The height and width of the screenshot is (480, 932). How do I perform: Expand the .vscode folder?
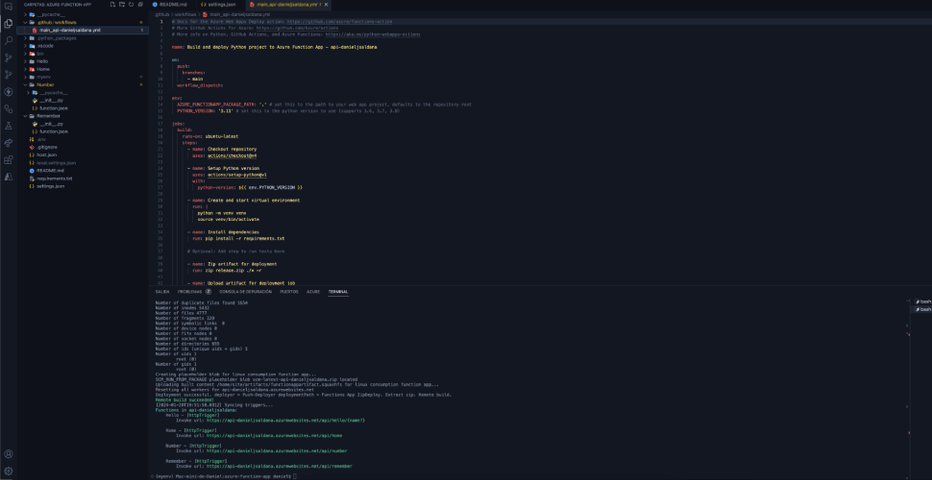coord(83,46)
